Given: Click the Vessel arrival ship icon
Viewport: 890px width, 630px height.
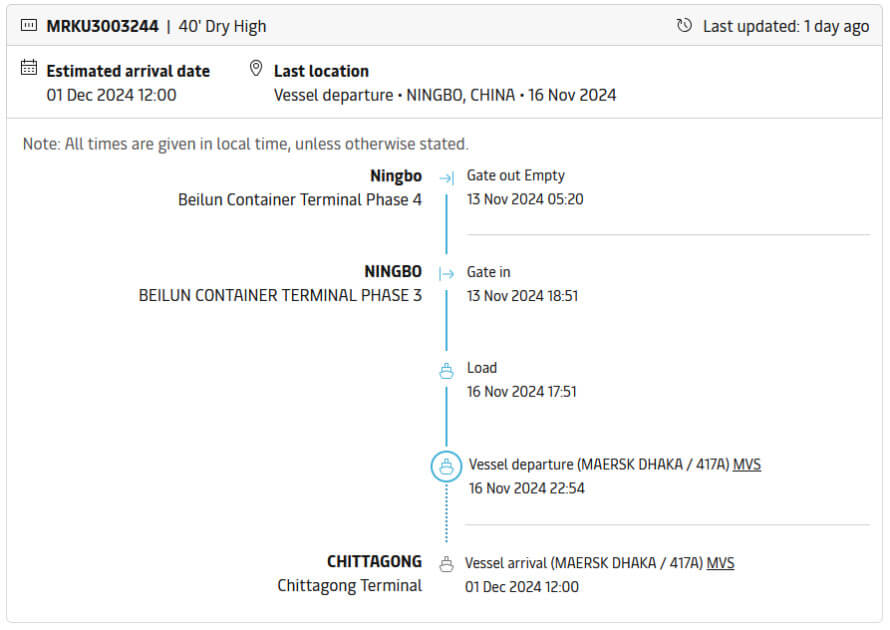Looking at the screenshot, I should (446, 564).
